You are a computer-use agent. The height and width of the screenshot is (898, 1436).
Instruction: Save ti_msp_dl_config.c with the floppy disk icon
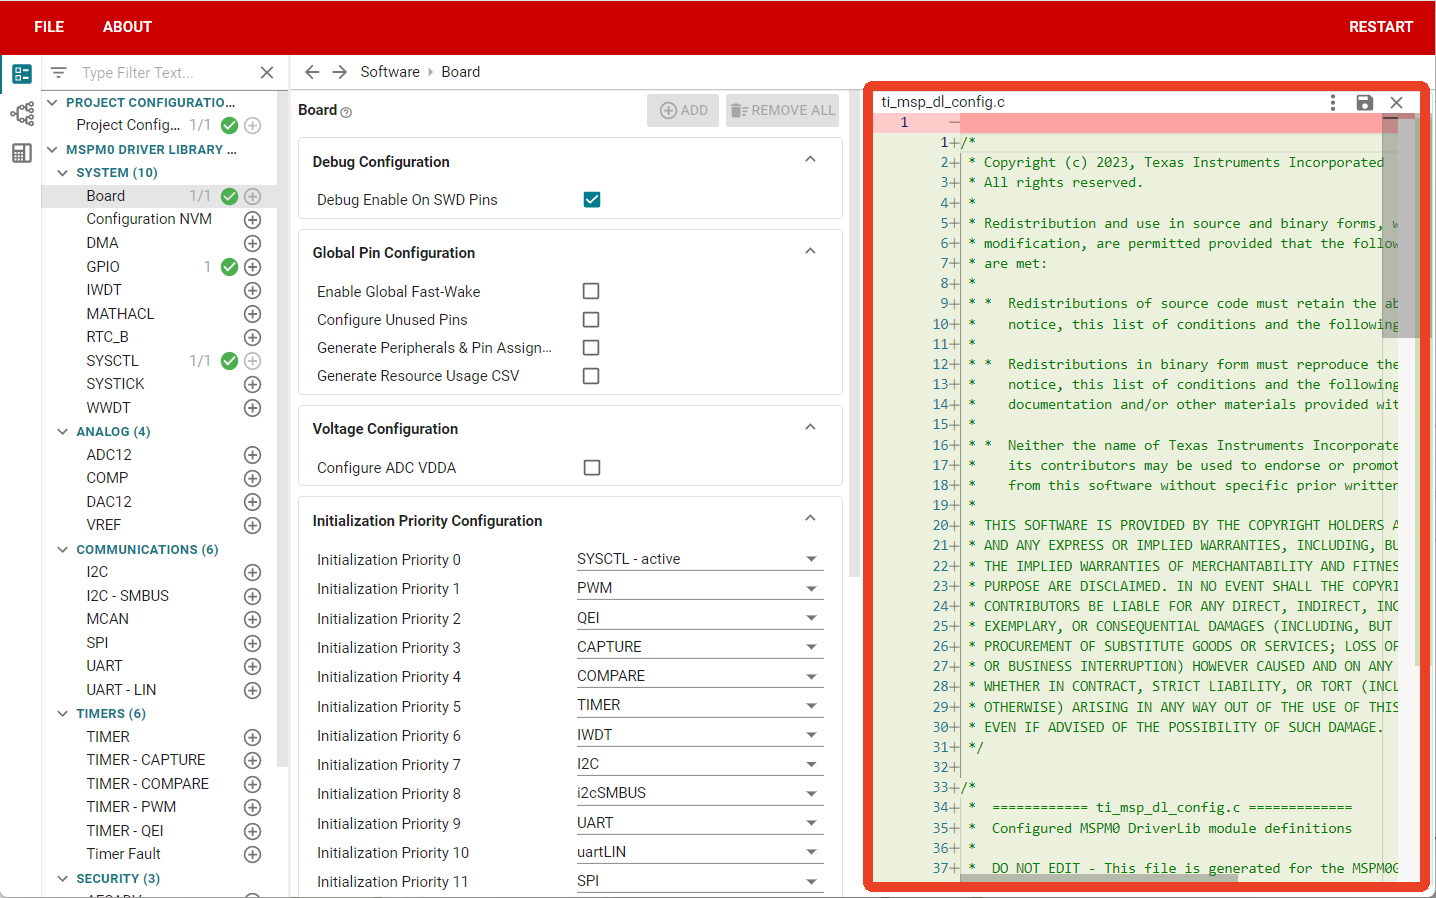pyautogui.click(x=1364, y=102)
